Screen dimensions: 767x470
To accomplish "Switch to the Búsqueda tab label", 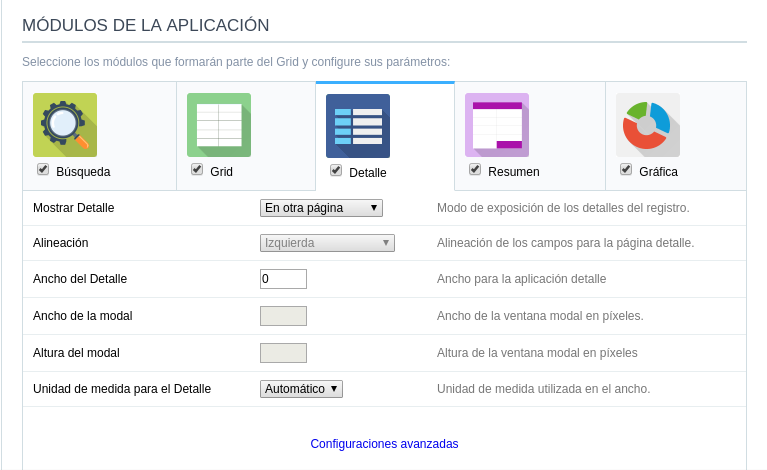I will click(x=83, y=172).
